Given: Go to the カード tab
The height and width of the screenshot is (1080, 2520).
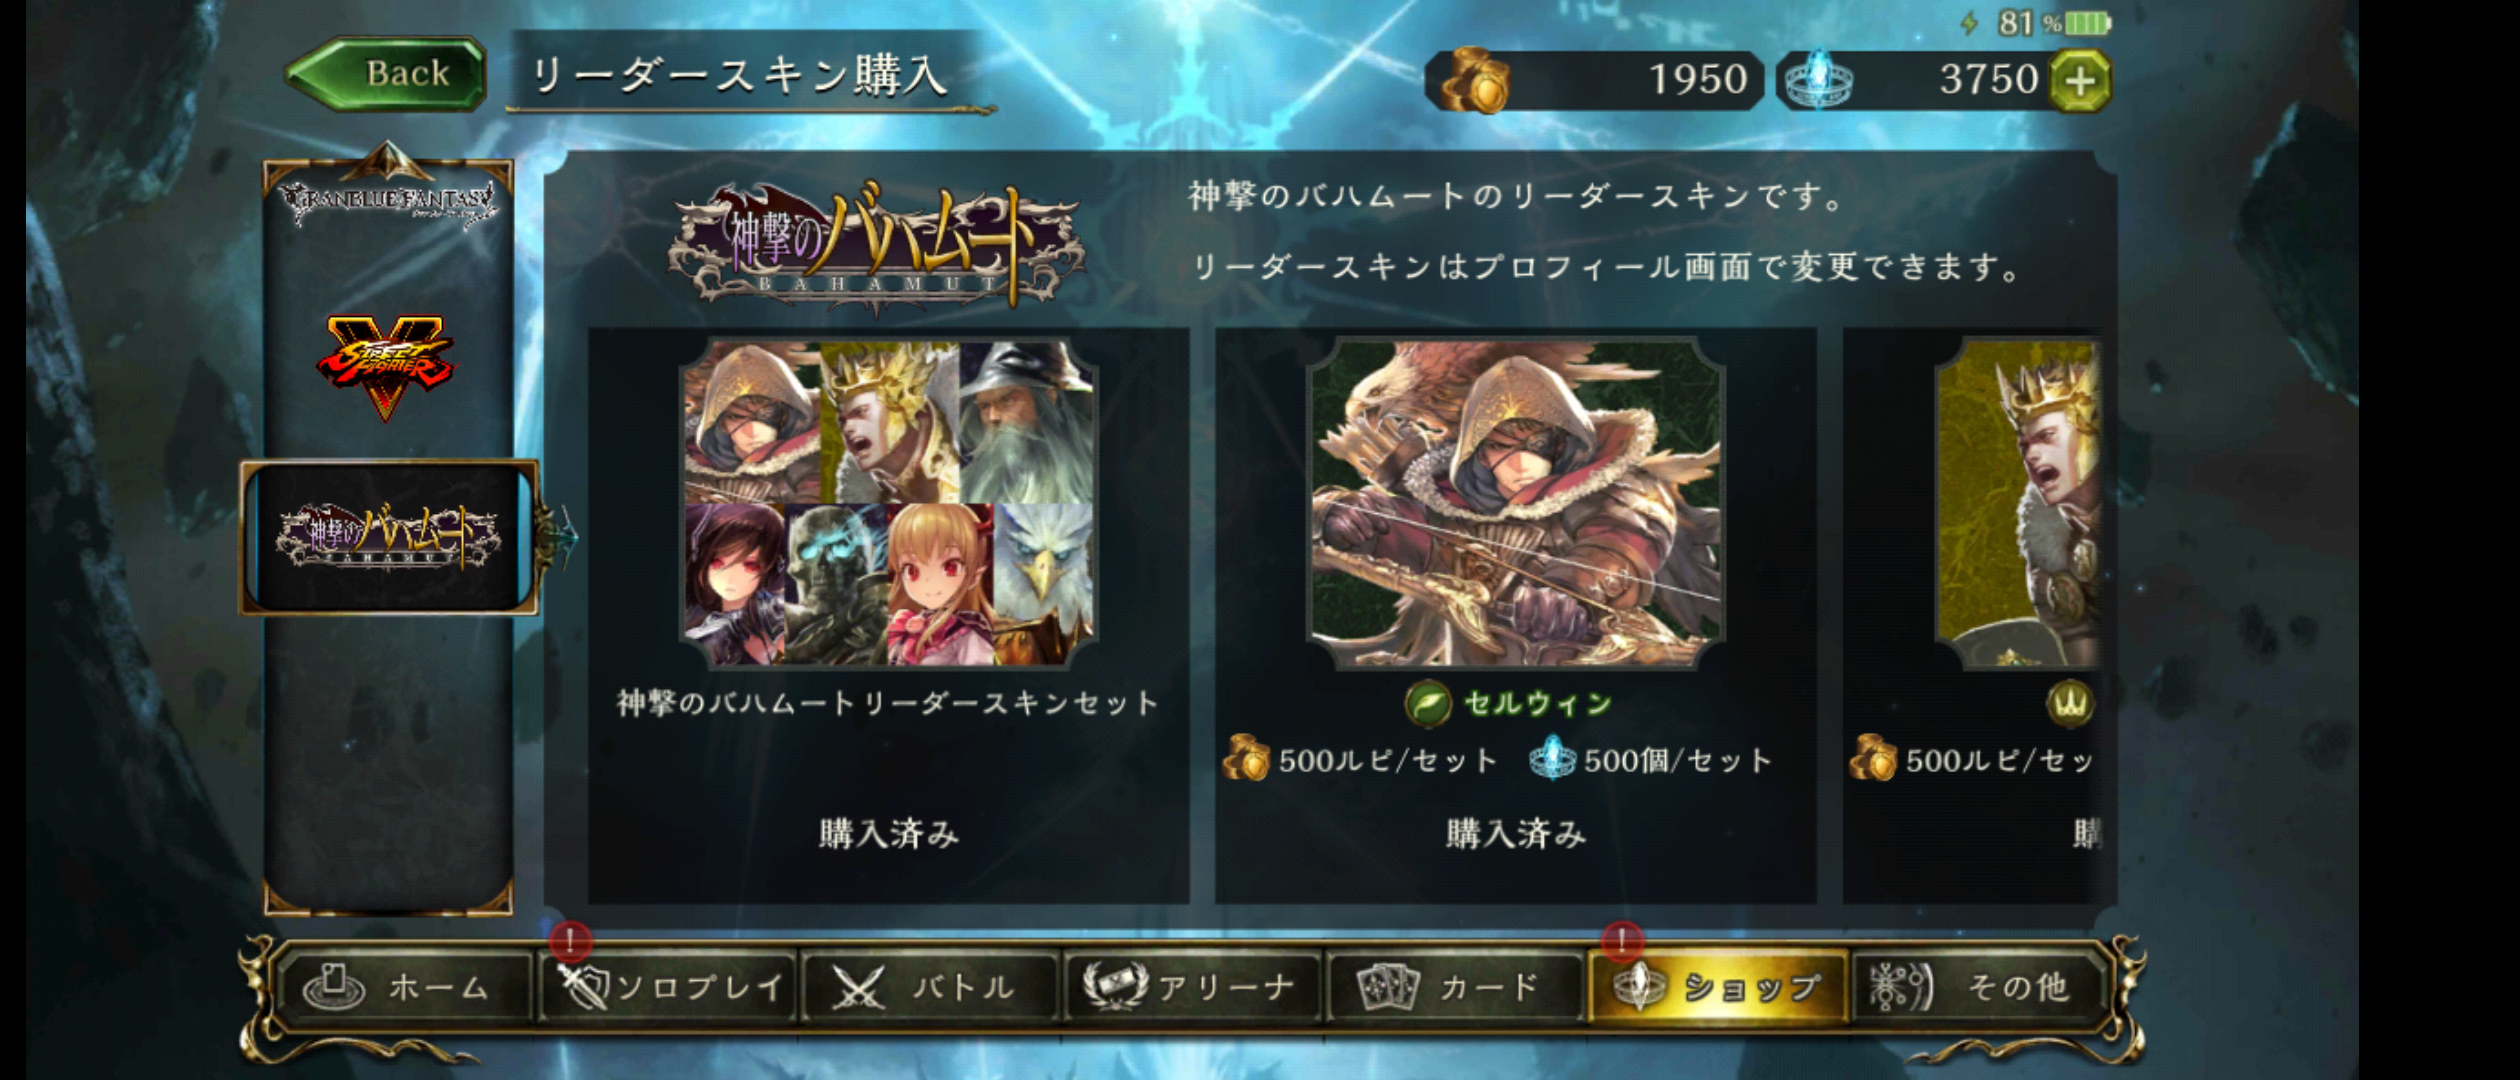Looking at the screenshot, I should 1455,987.
